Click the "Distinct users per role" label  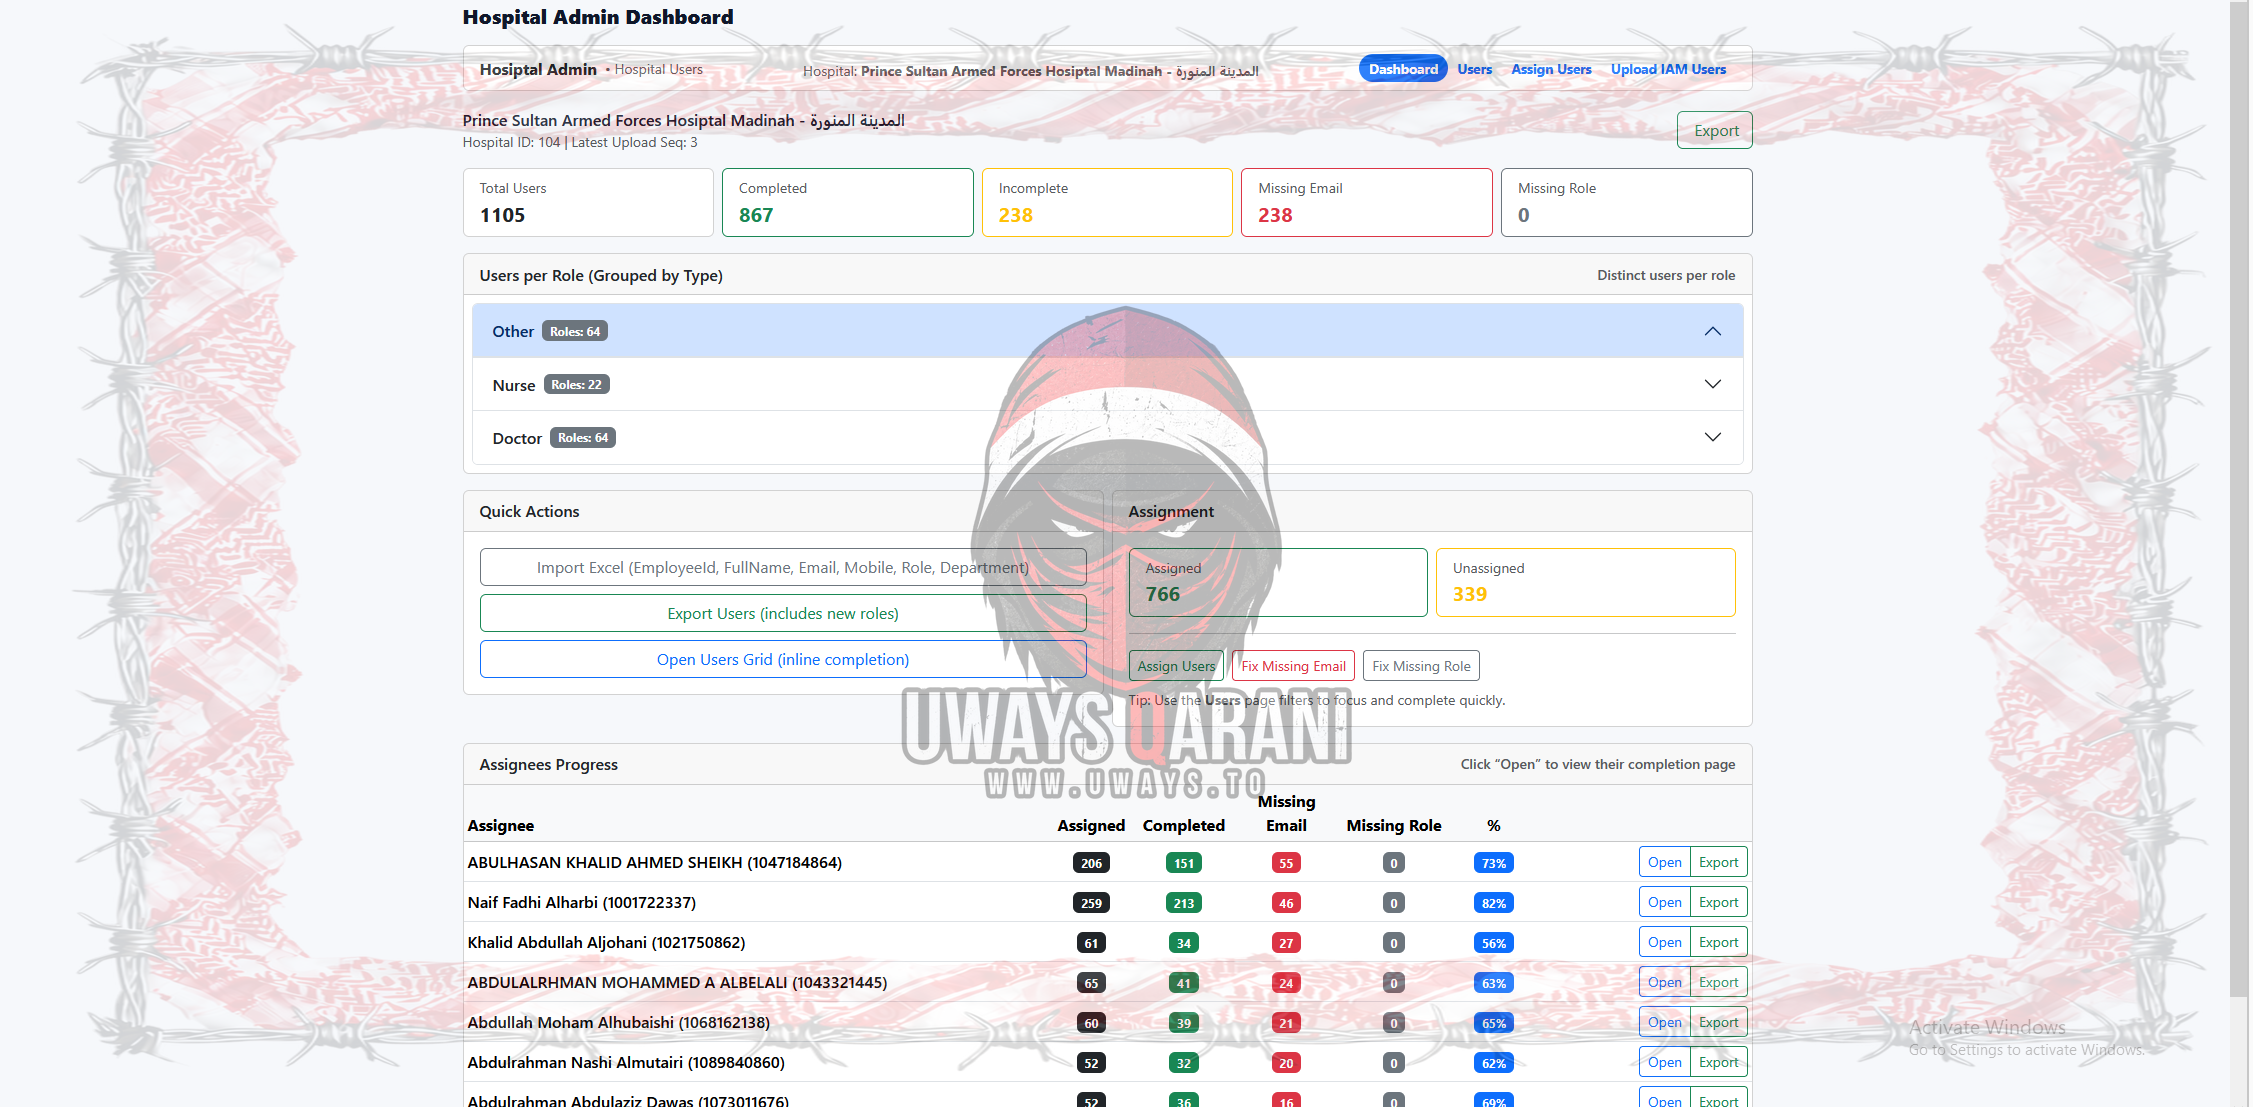1666,275
